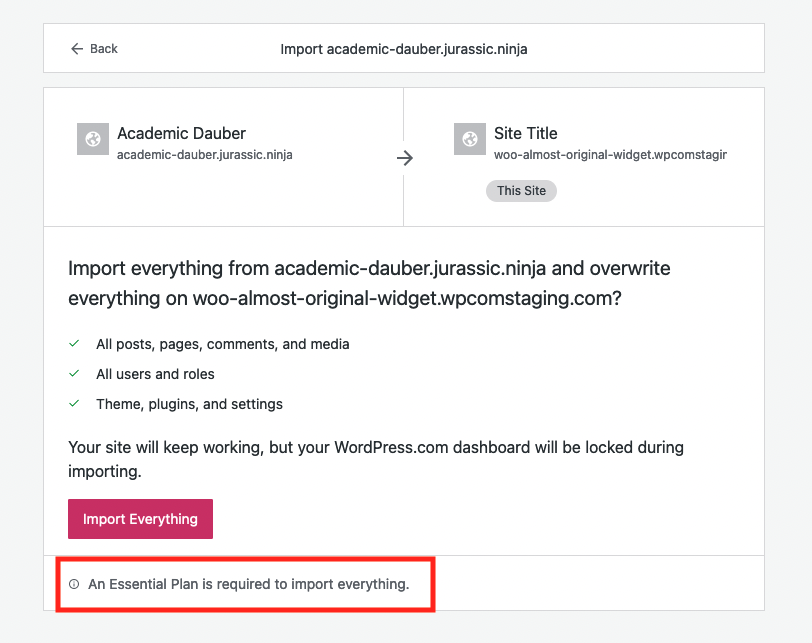Click the Site Title globe icon

point(469,139)
